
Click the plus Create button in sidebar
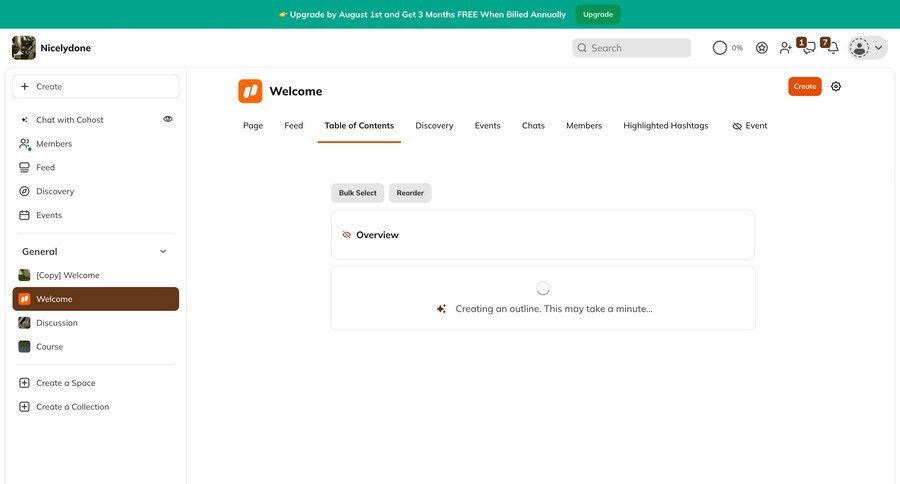(95, 86)
